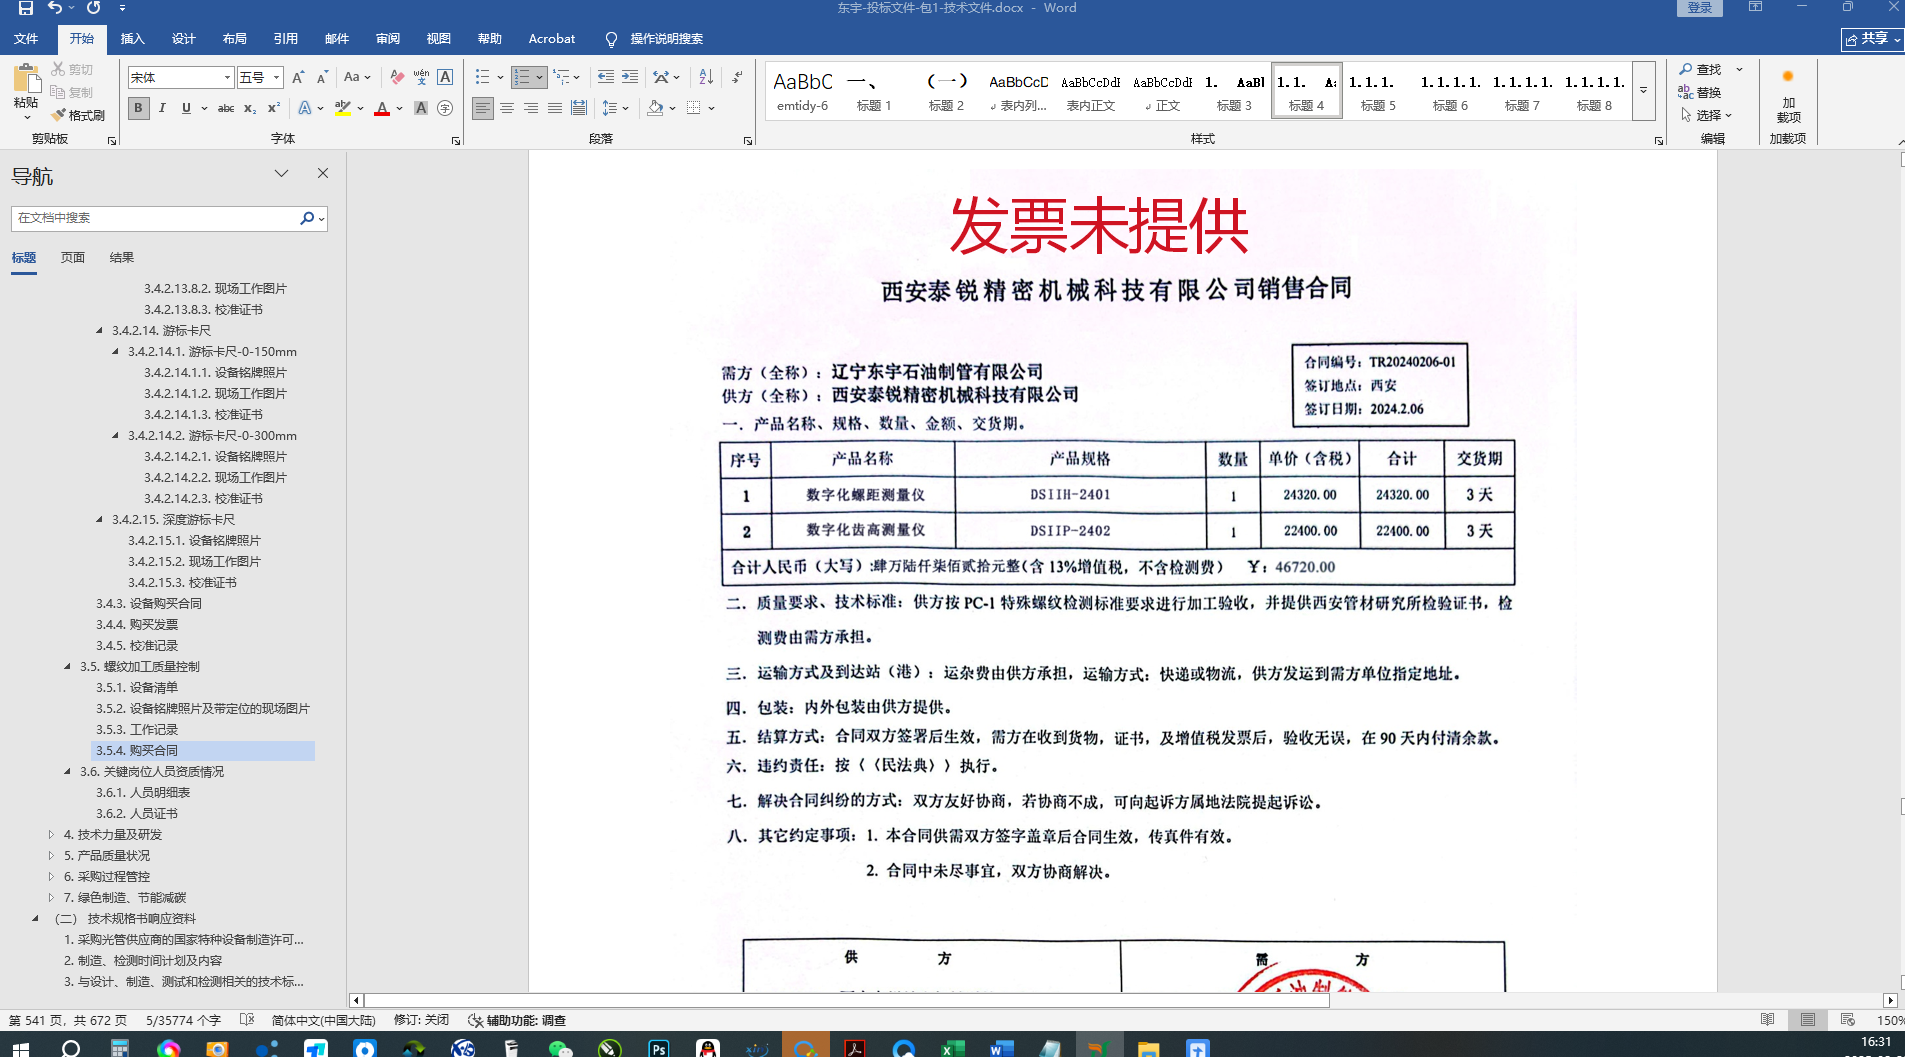
Task: Click the borders icon in the paragraph group
Action: (694, 108)
